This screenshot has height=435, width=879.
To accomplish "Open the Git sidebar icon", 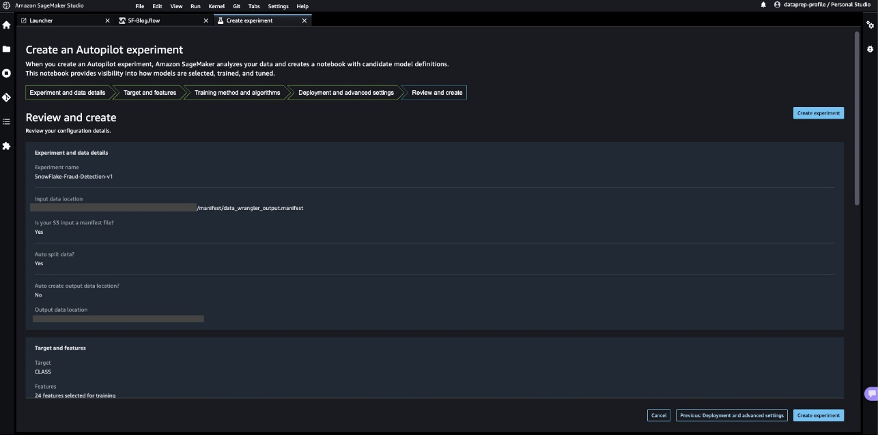I will (7, 98).
